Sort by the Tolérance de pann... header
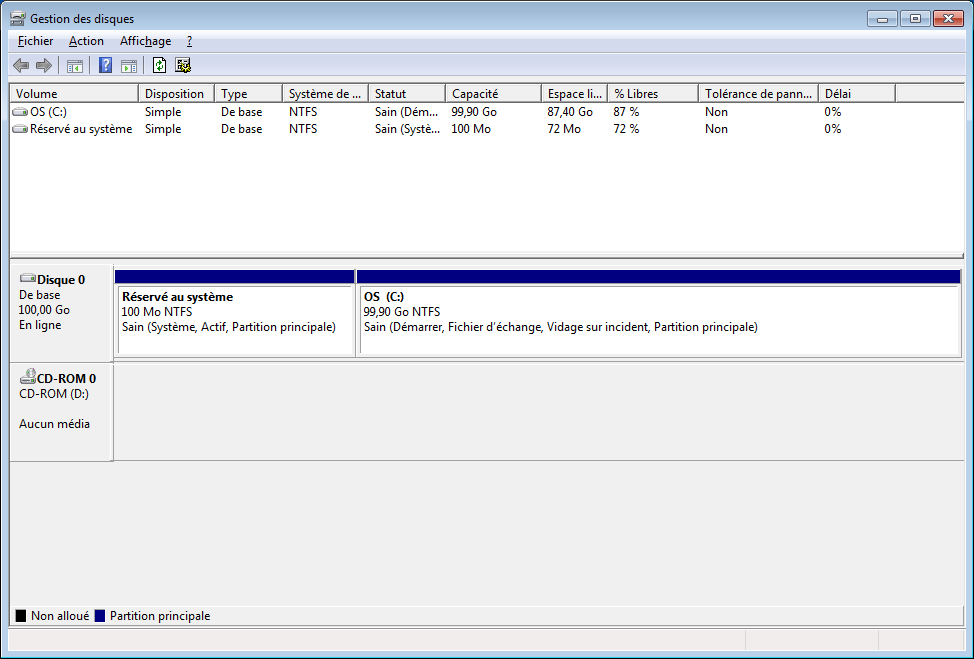The width and height of the screenshot is (974, 659). (x=758, y=94)
